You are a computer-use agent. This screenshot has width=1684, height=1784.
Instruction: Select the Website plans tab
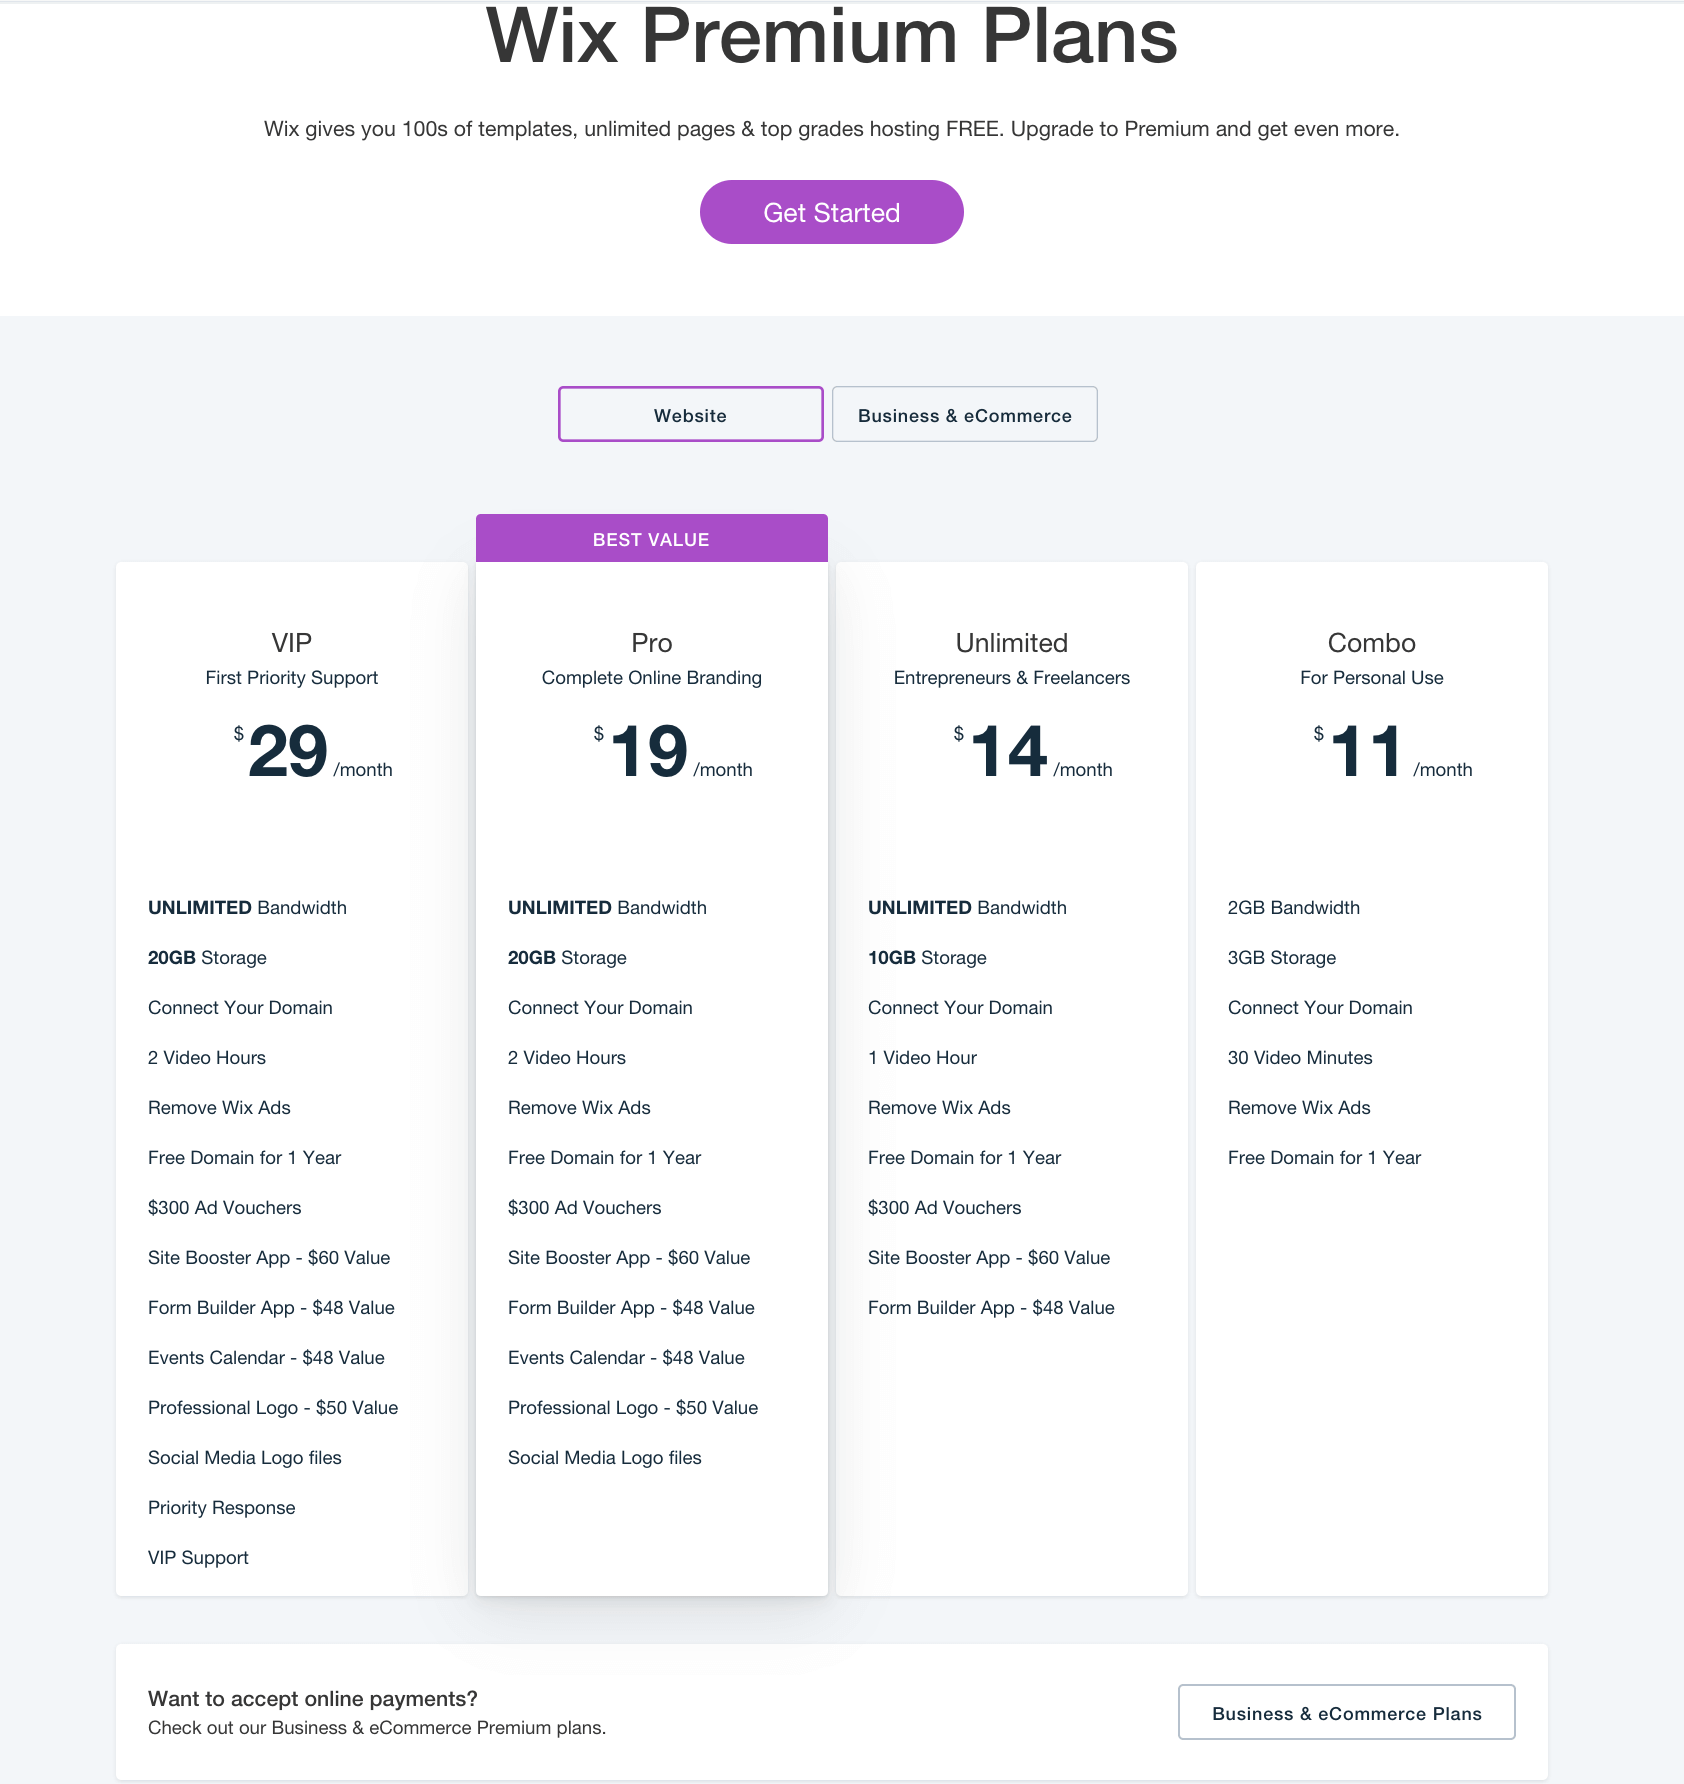[690, 414]
